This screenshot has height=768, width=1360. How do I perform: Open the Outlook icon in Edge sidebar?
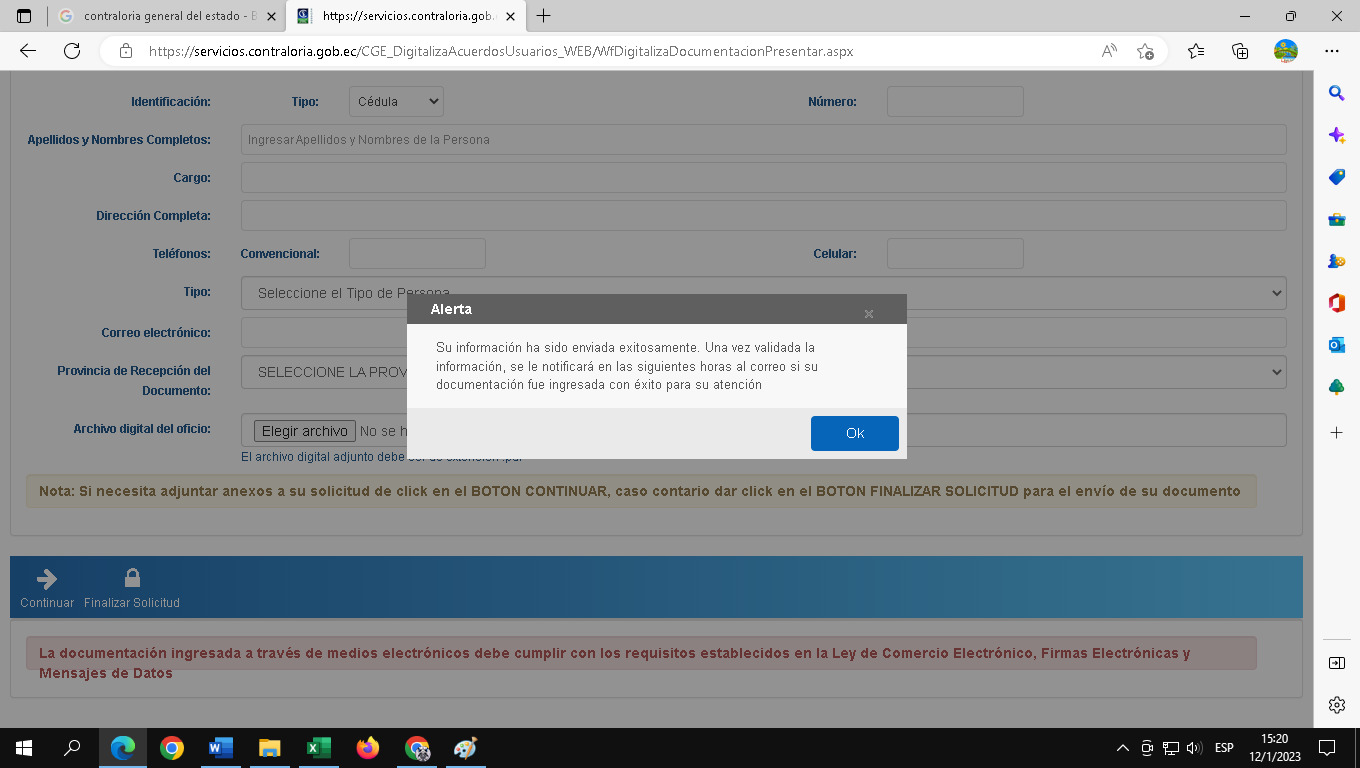coord(1336,345)
